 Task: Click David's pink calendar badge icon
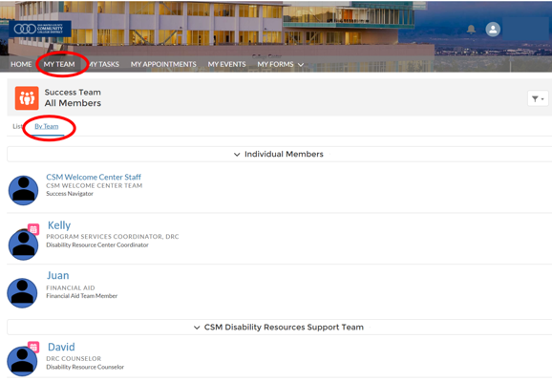coord(33,347)
